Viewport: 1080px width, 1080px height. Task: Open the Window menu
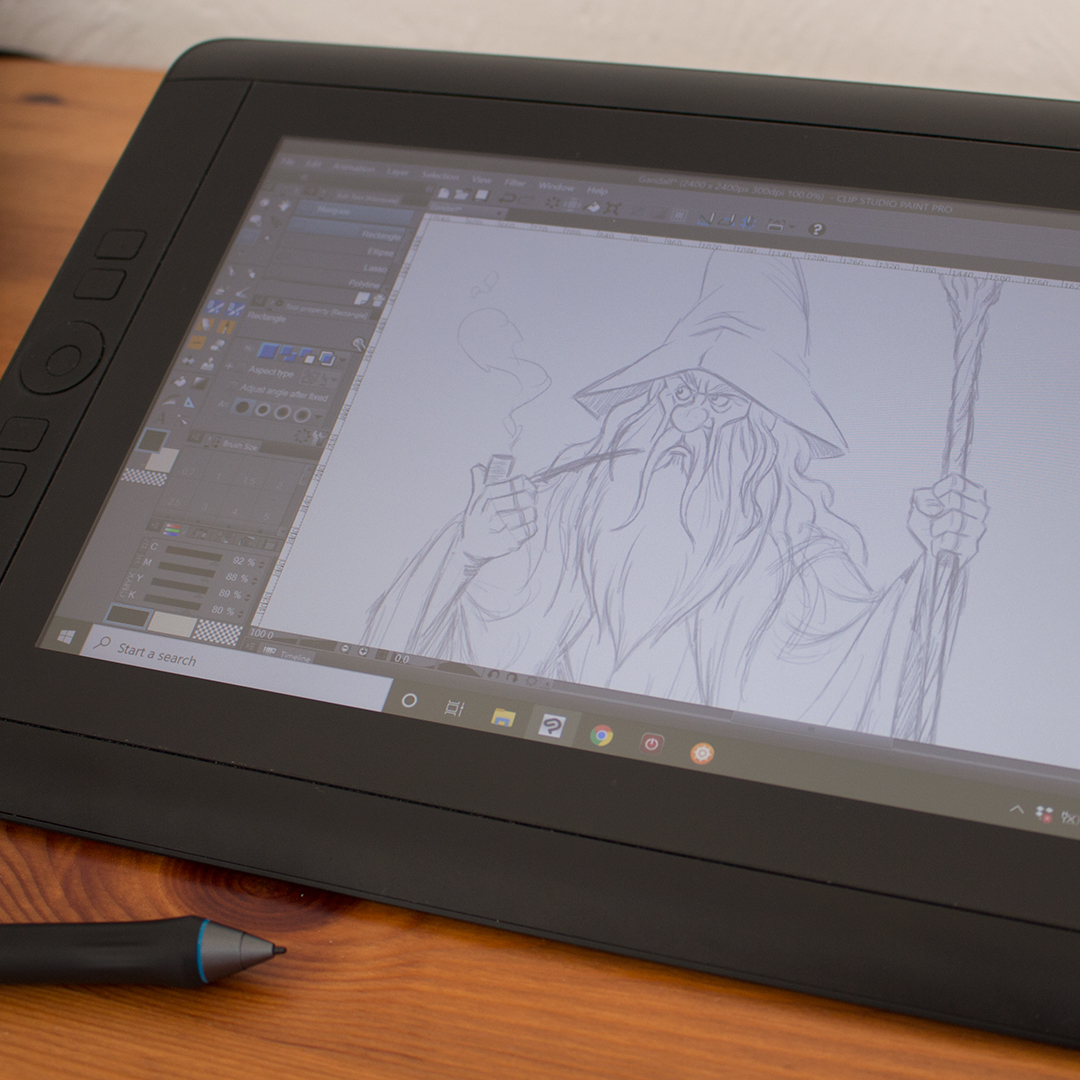pyautogui.click(x=556, y=187)
